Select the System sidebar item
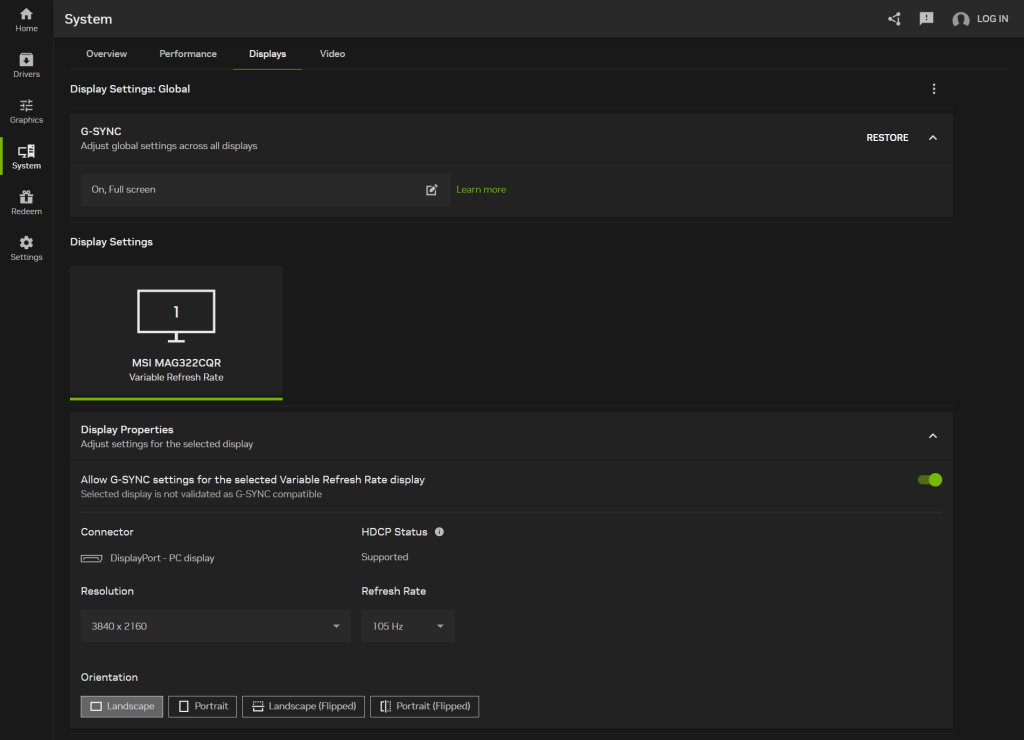This screenshot has width=1024, height=740. pyautogui.click(x=26, y=157)
